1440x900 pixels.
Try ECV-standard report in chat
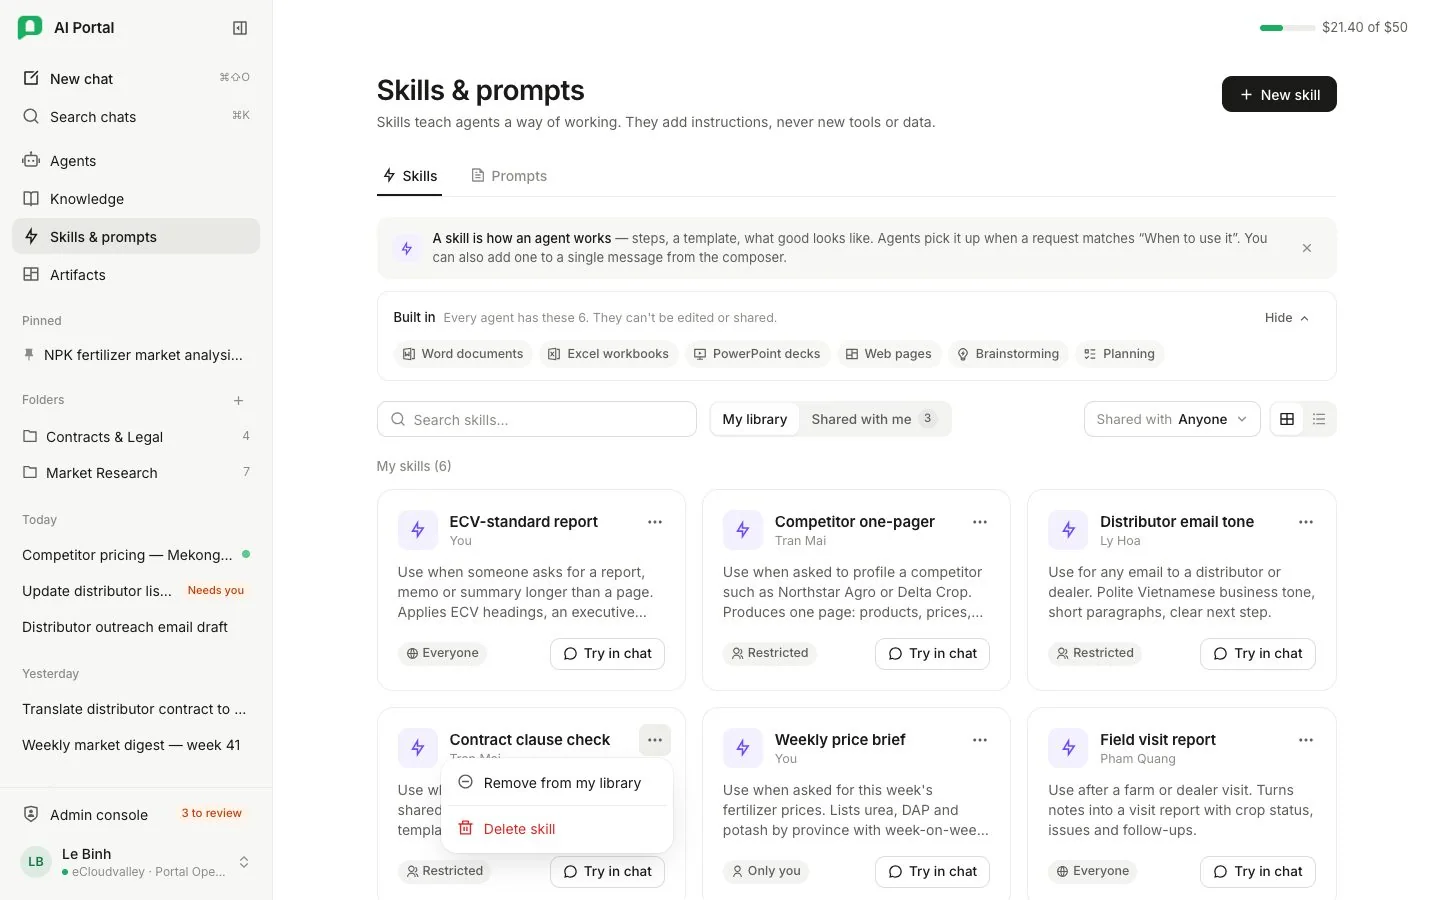click(607, 653)
